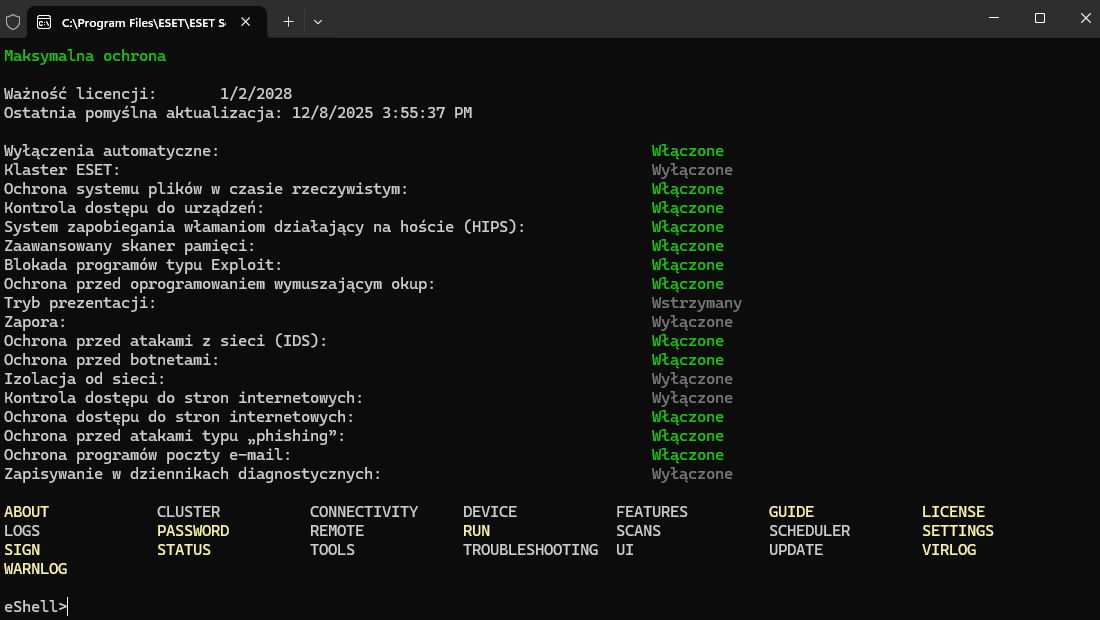The height and width of the screenshot is (620, 1100).
Task: Close the terminal window
Action: pos(1085,18)
